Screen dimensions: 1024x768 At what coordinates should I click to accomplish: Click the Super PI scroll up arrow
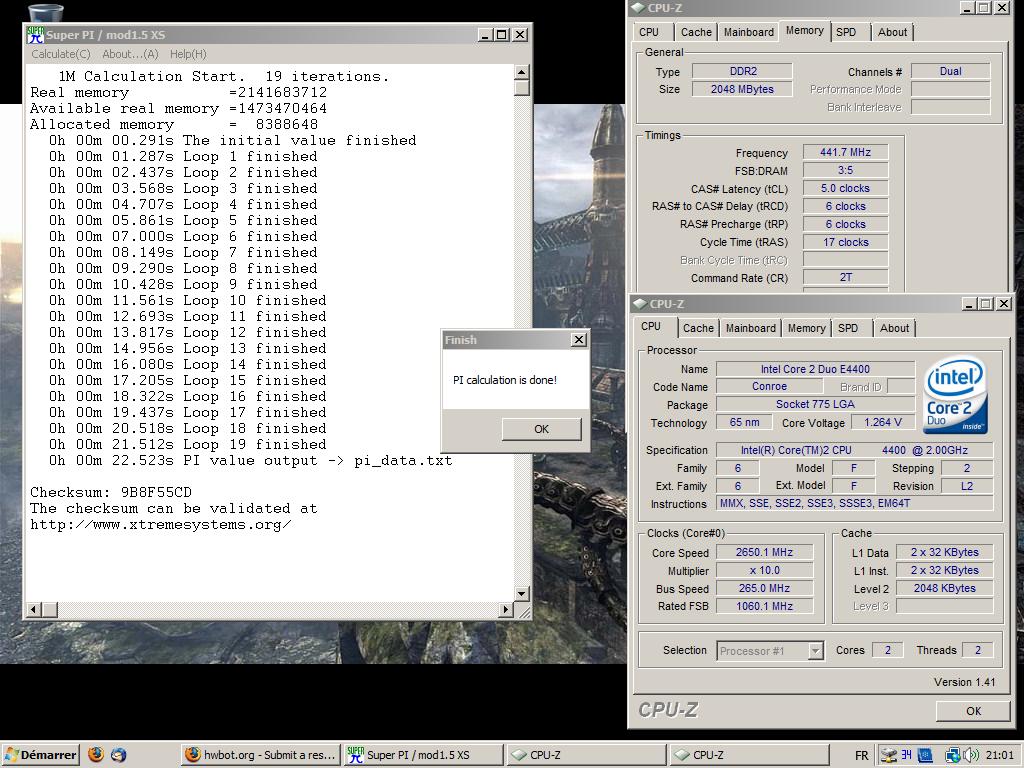(x=521, y=72)
